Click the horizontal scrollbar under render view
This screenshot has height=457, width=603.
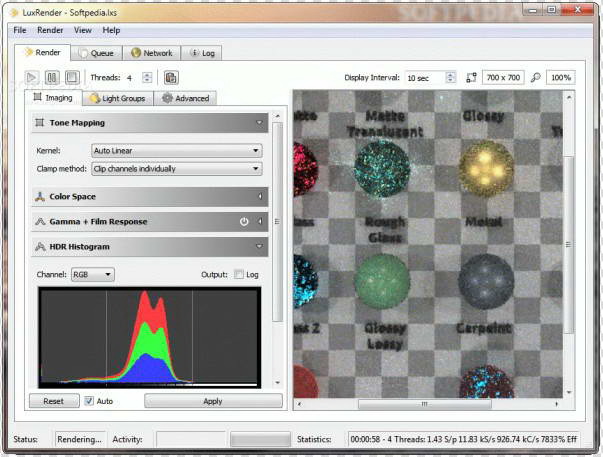[426, 405]
